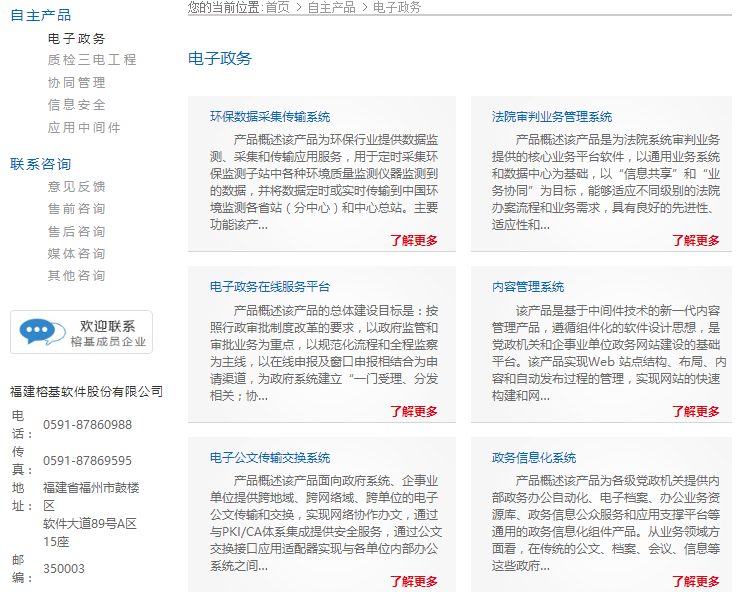
Task: Go to 信息安全 product category
Action: (x=77, y=104)
